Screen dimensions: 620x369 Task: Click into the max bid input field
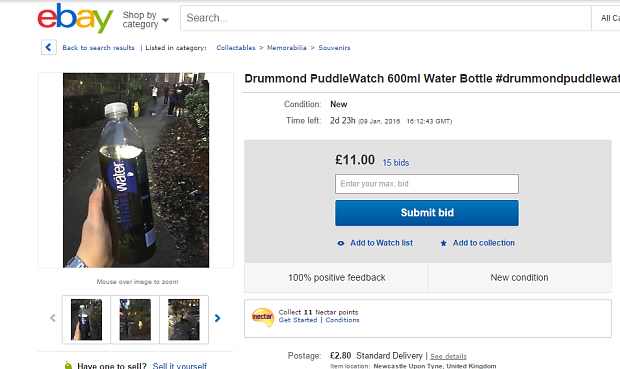(x=427, y=184)
